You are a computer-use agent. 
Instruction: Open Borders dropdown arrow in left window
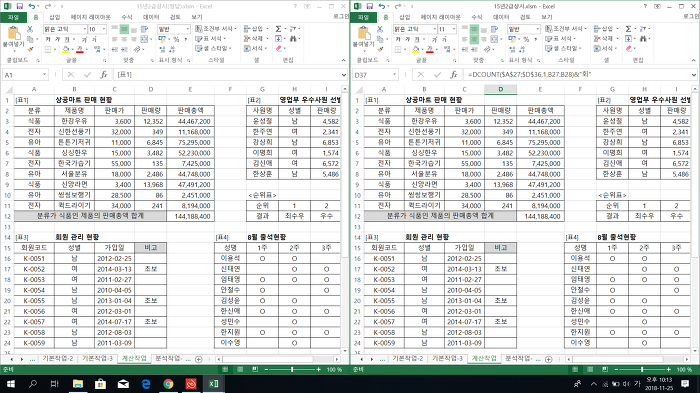[x=54, y=50]
